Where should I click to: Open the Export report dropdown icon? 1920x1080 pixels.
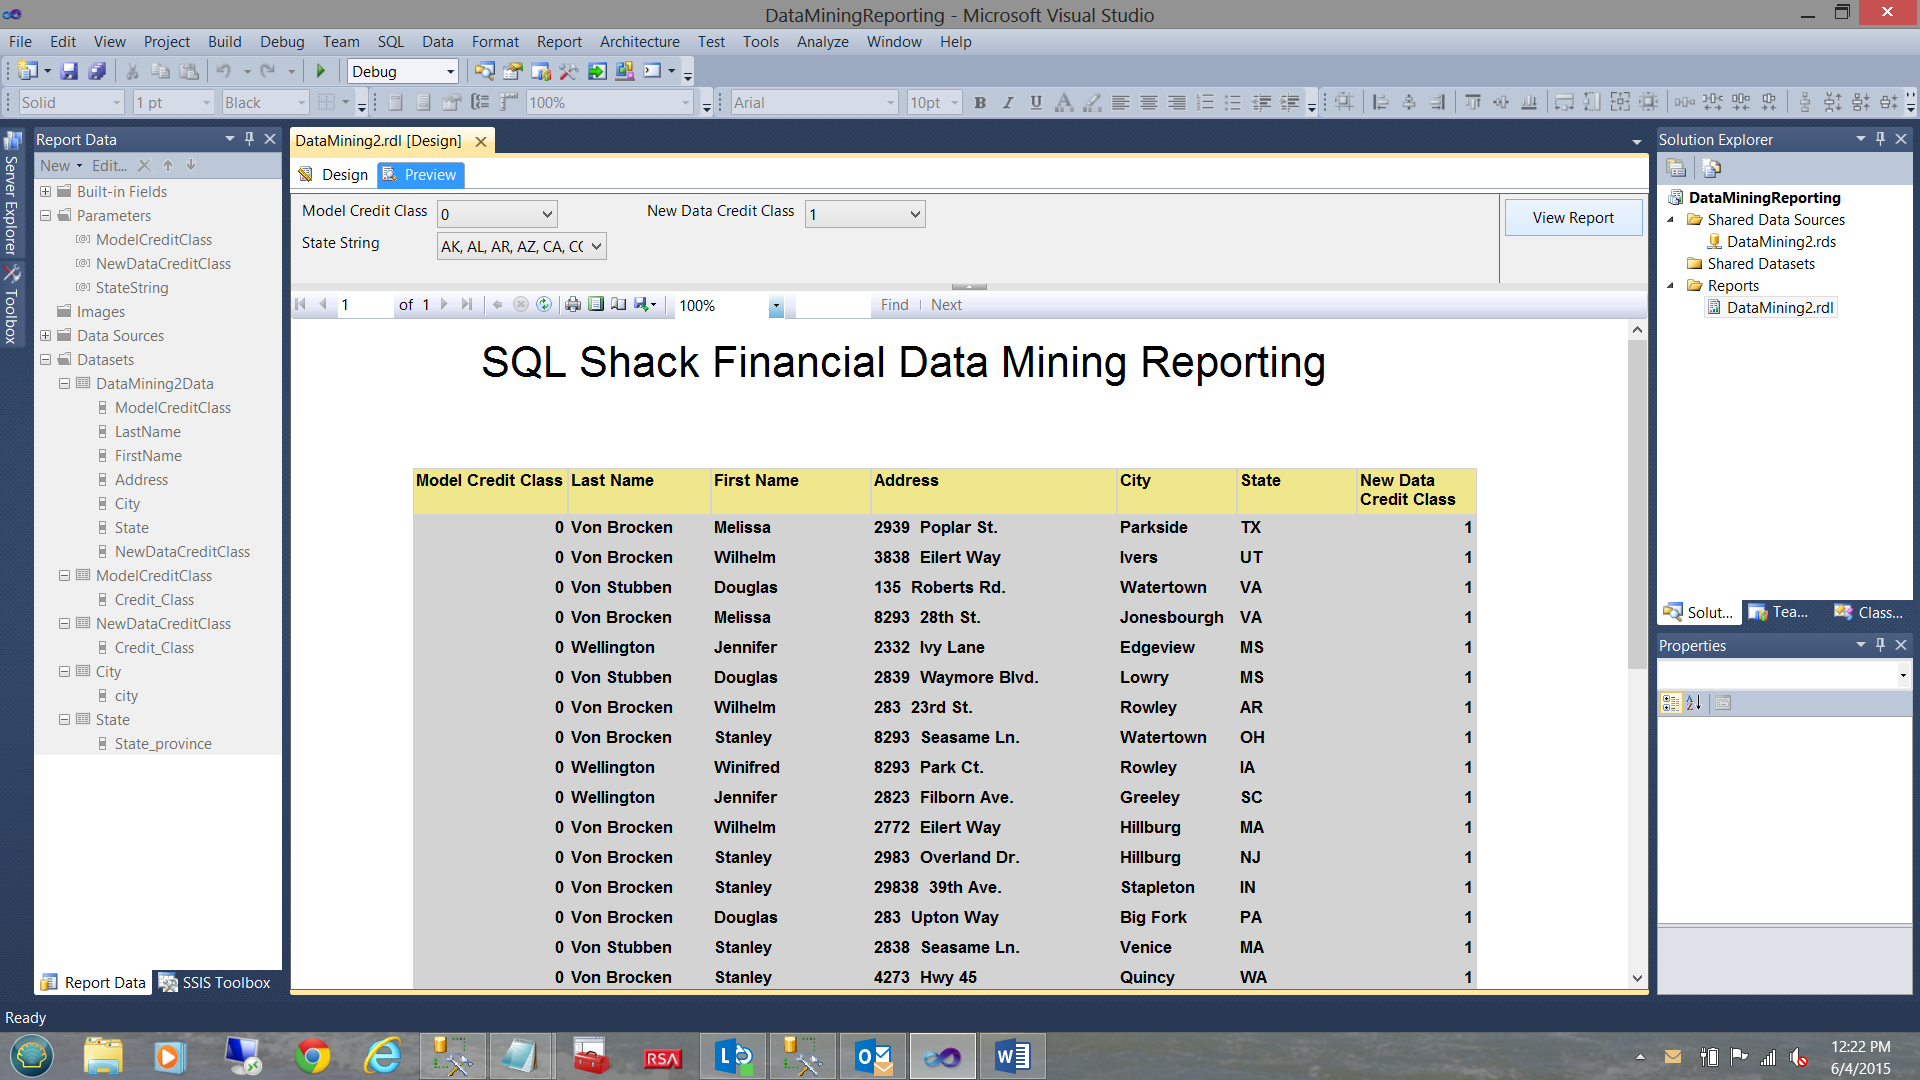pyautogui.click(x=645, y=305)
